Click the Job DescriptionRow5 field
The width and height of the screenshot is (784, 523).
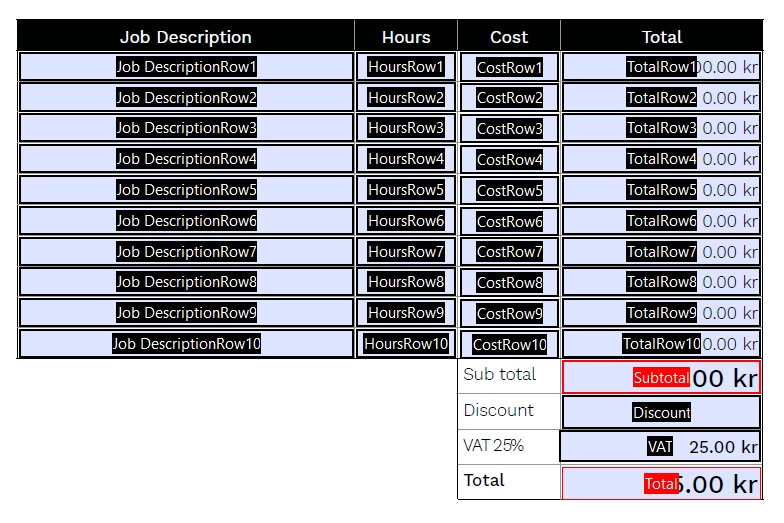[186, 190]
